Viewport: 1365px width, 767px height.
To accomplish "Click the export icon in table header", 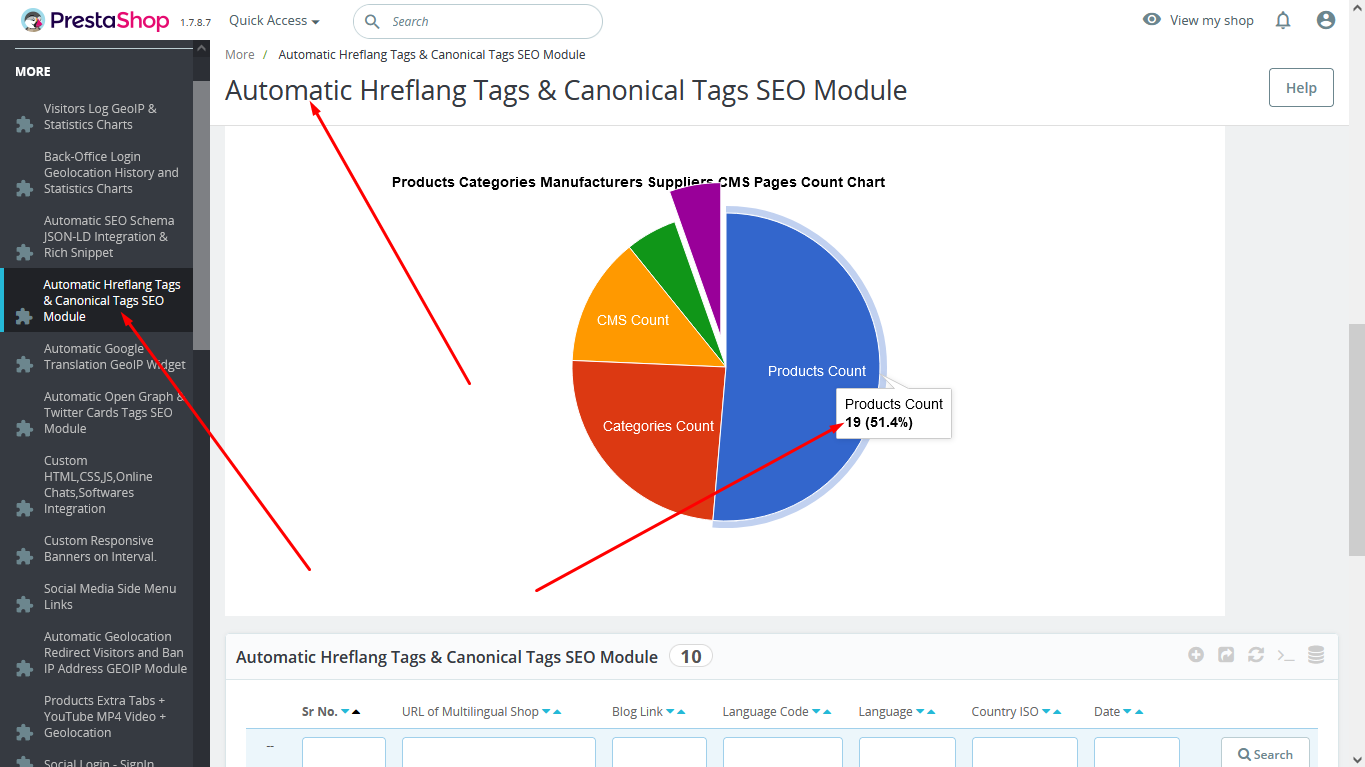I will point(1226,655).
